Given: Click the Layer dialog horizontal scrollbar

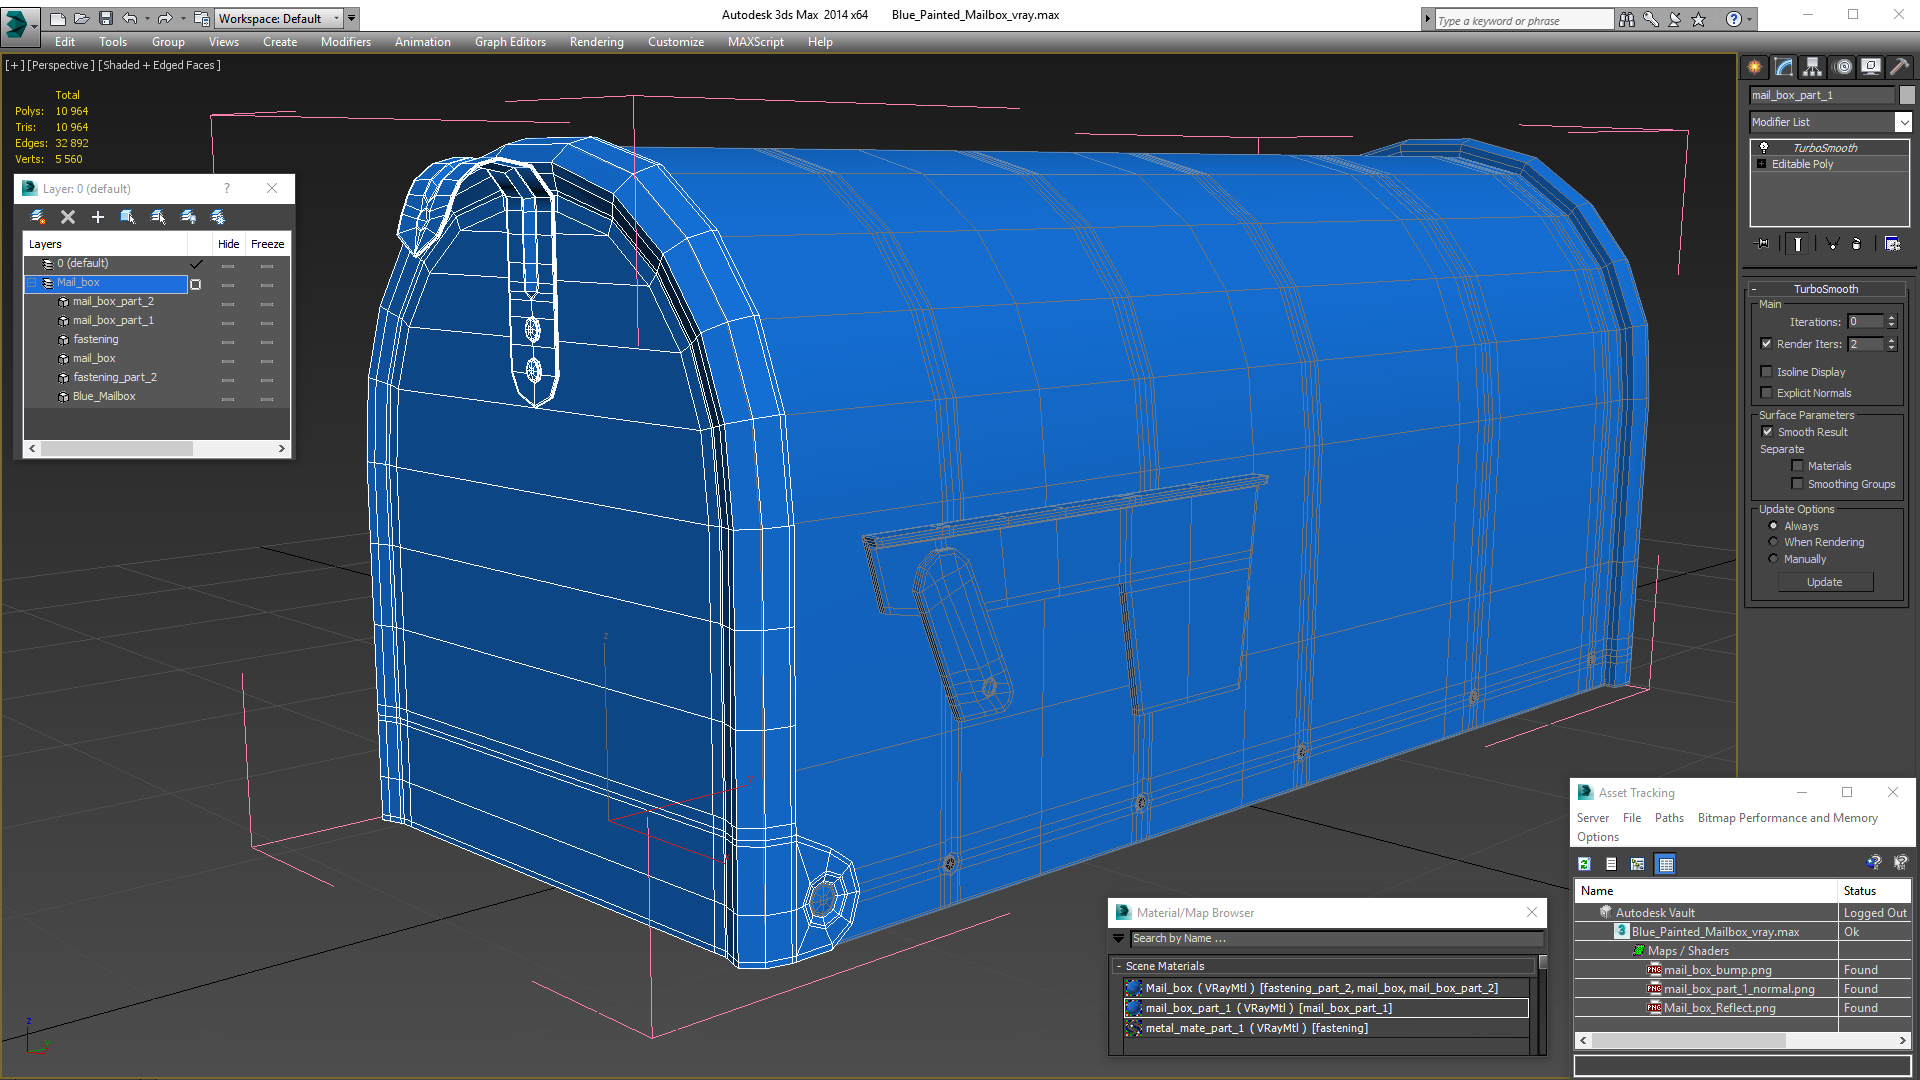Looking at the screenshot, I should (x=157, y=449).
